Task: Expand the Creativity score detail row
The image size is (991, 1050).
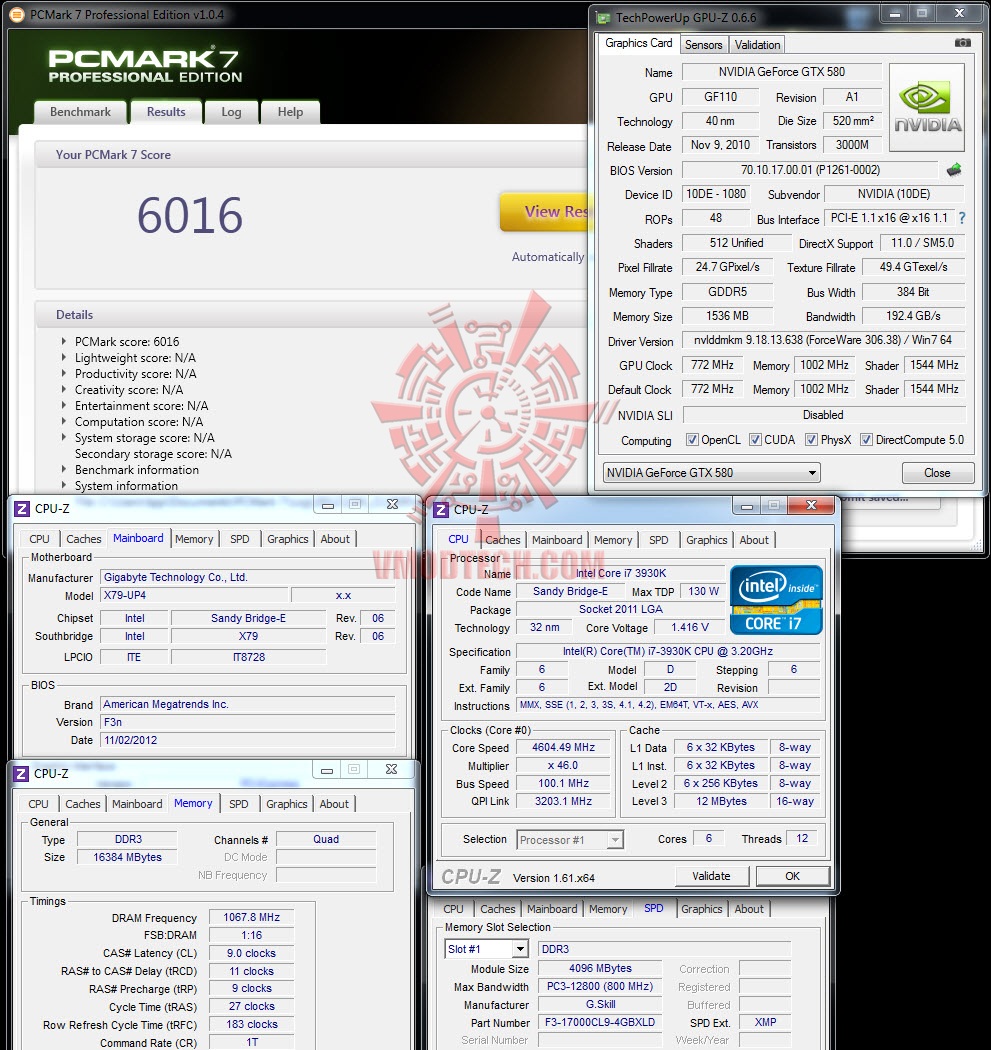Action: click(64, 390)
